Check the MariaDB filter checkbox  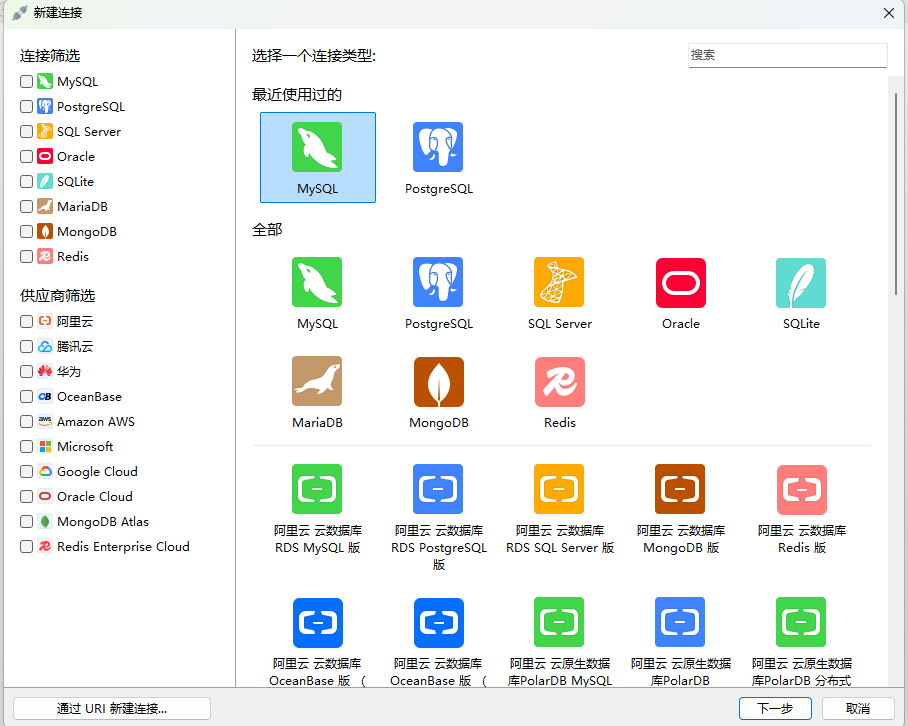pos(26,206)
